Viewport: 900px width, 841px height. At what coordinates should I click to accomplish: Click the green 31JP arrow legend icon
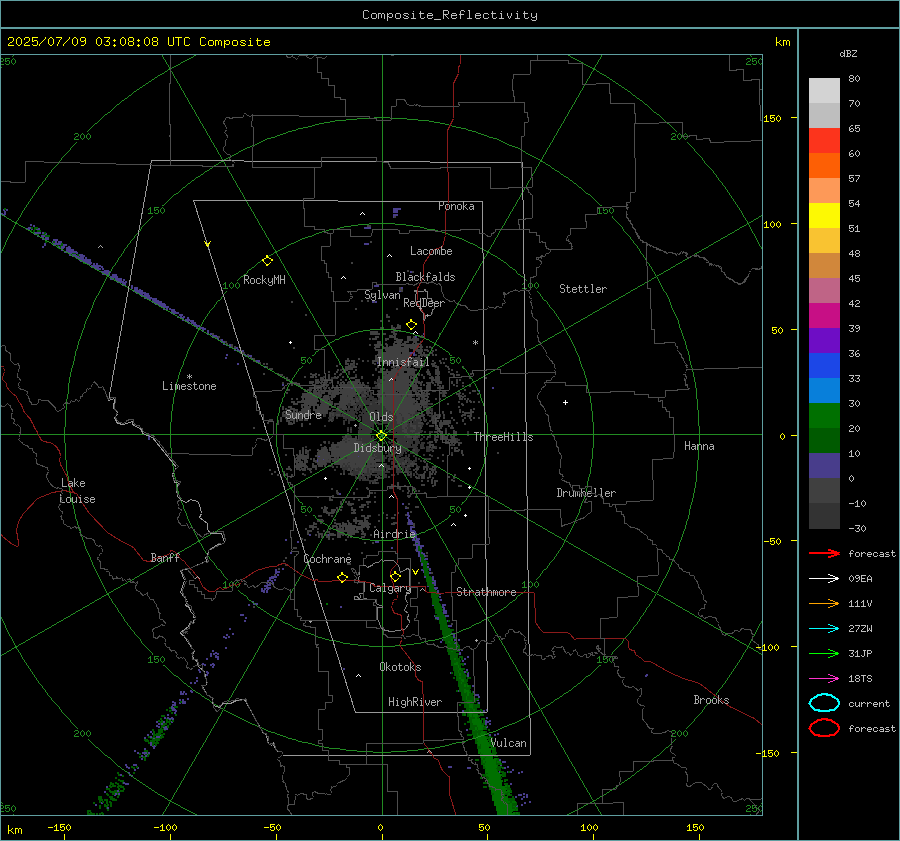click(x=824, y=653)
